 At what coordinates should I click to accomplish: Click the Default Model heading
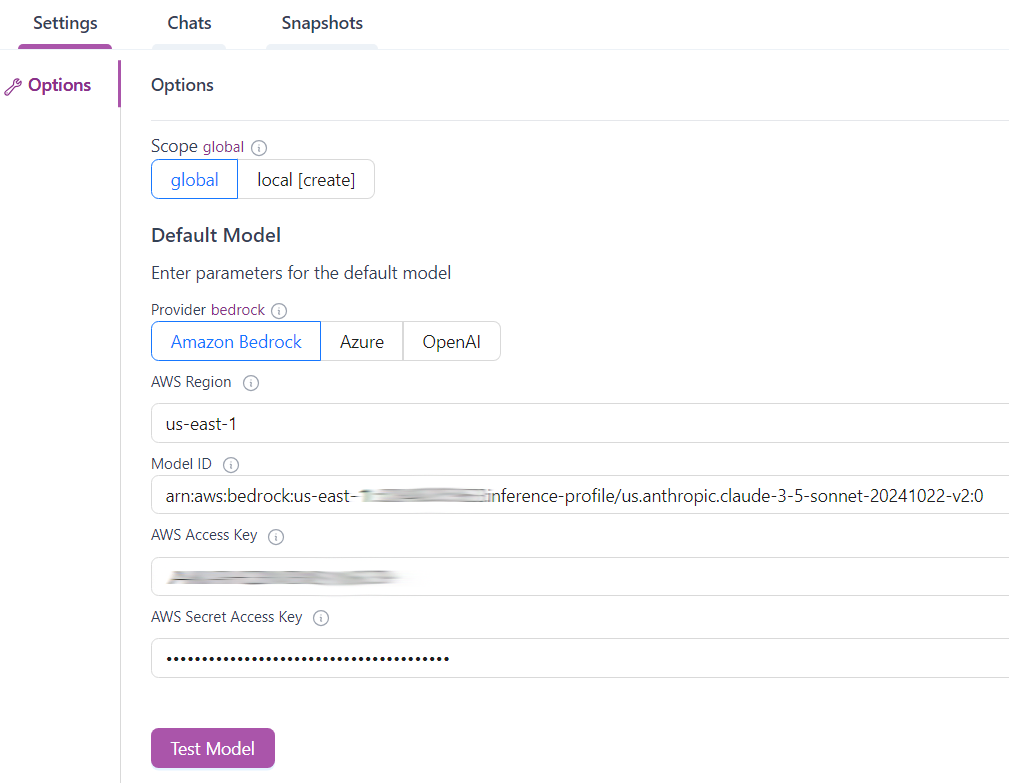click(216, 235)
